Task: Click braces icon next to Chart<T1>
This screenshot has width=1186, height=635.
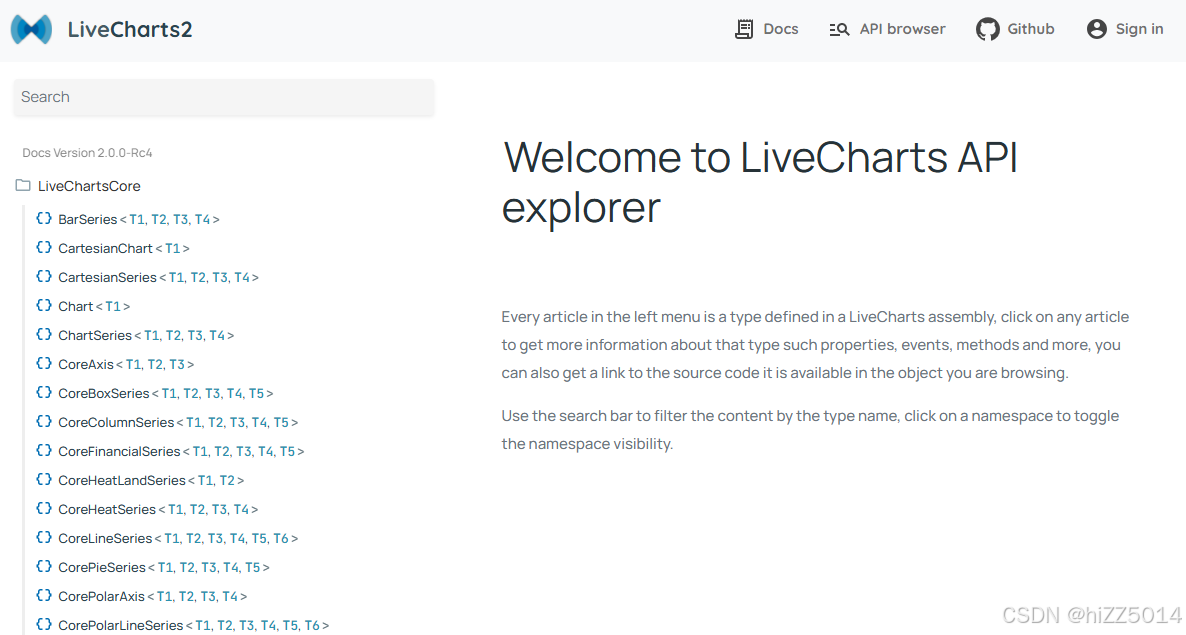Action: (x=44, y=305)
